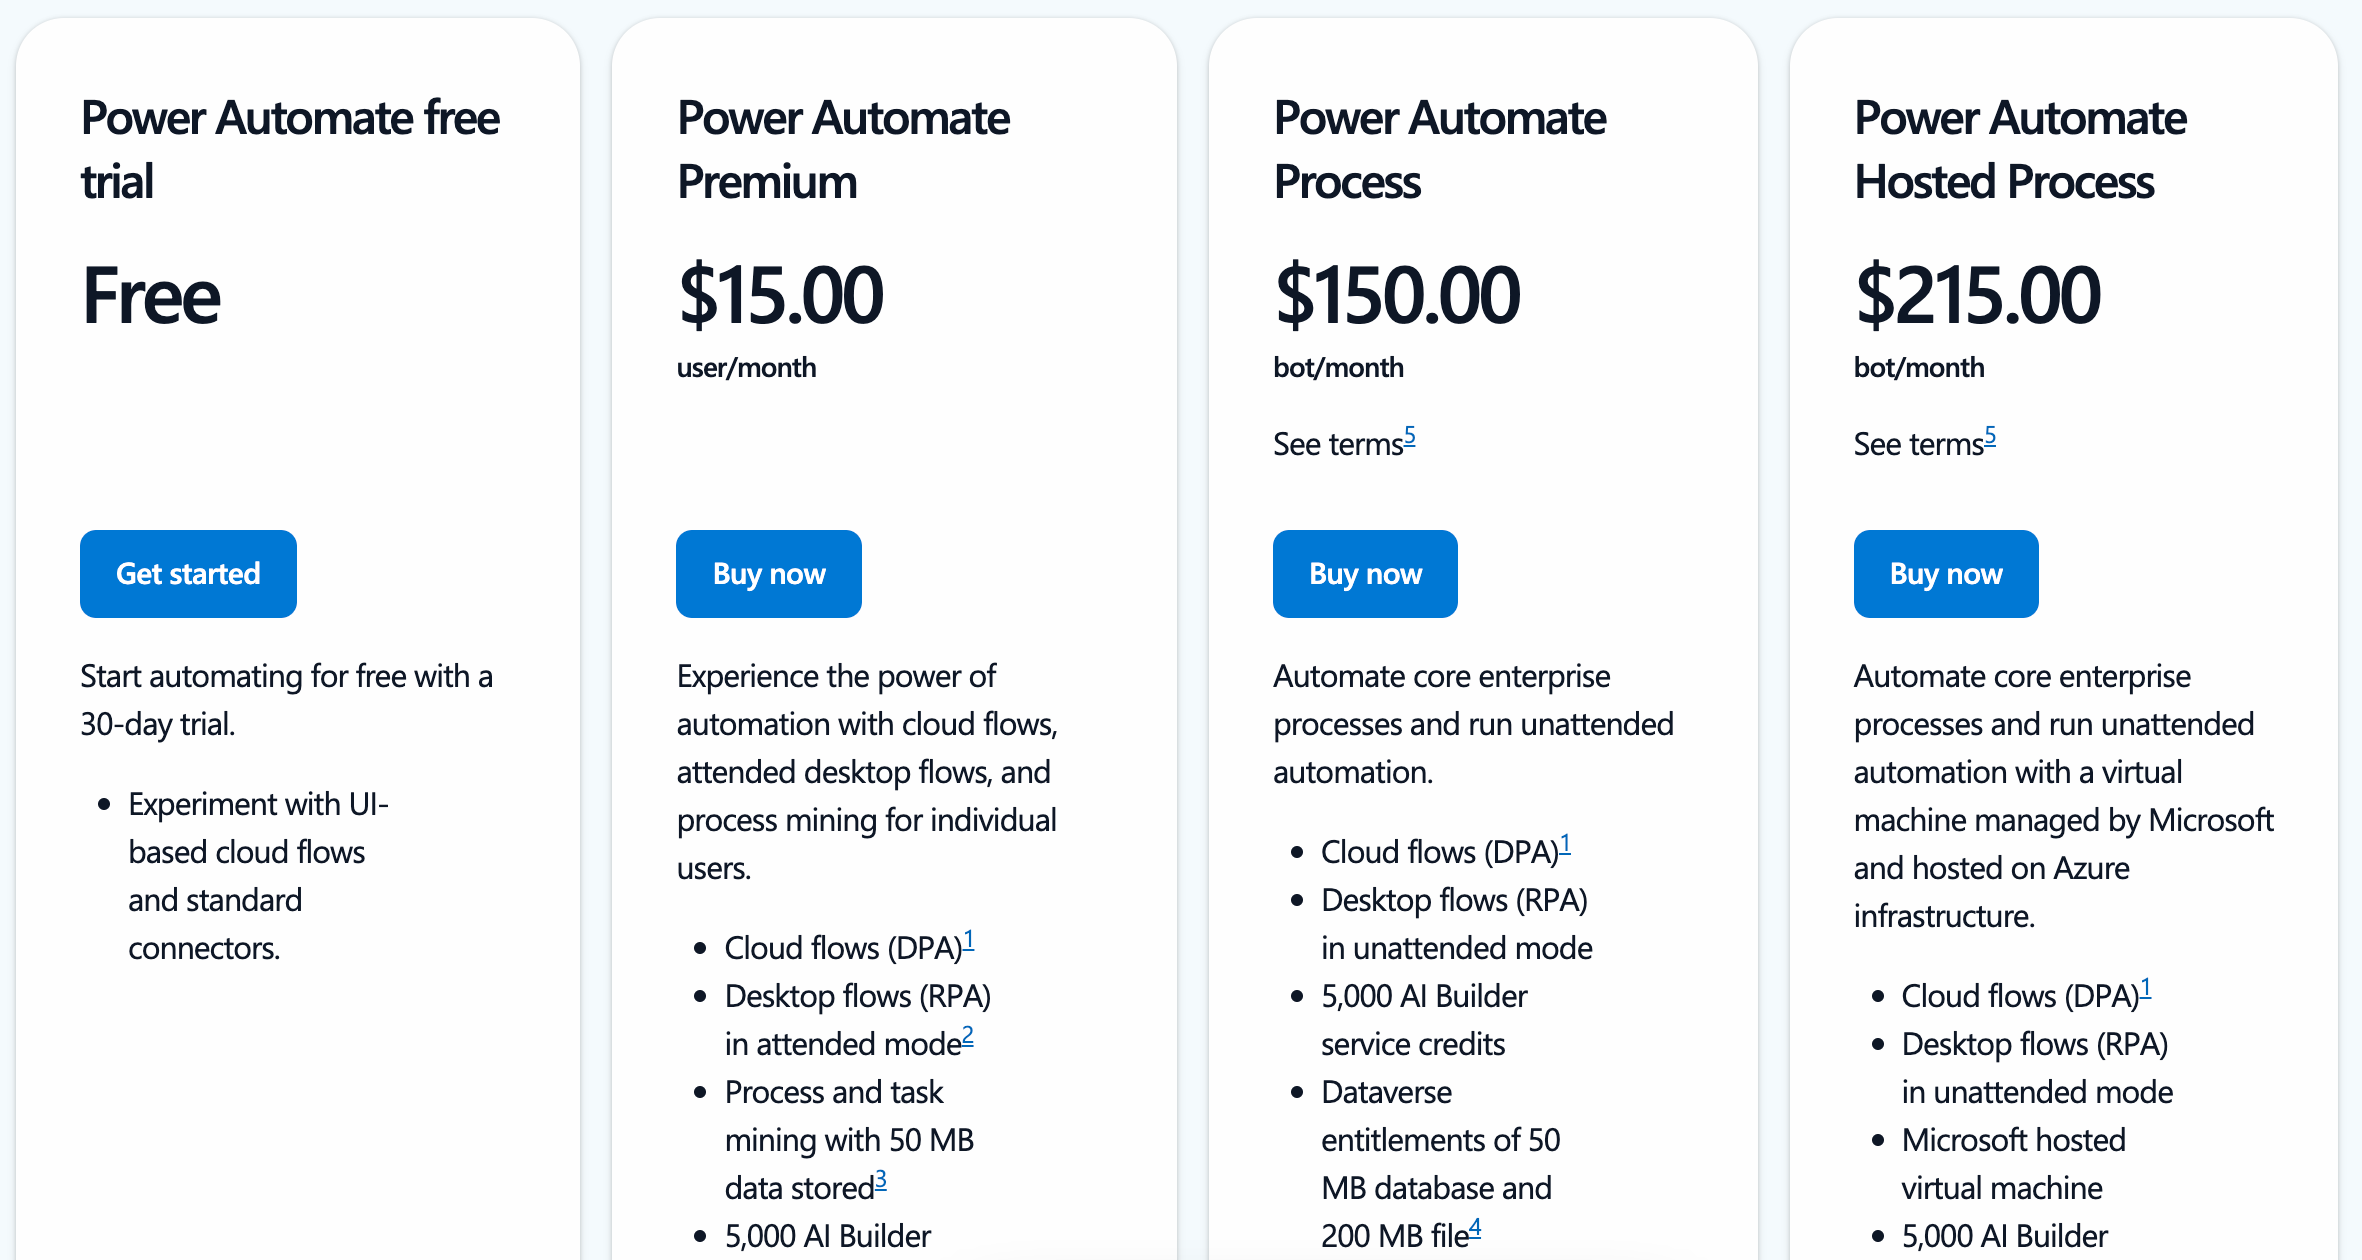The height and width of the screenshot is (1260, 2362).
Task: Select the Power Automate Process heading
Action: [1440, 149]
